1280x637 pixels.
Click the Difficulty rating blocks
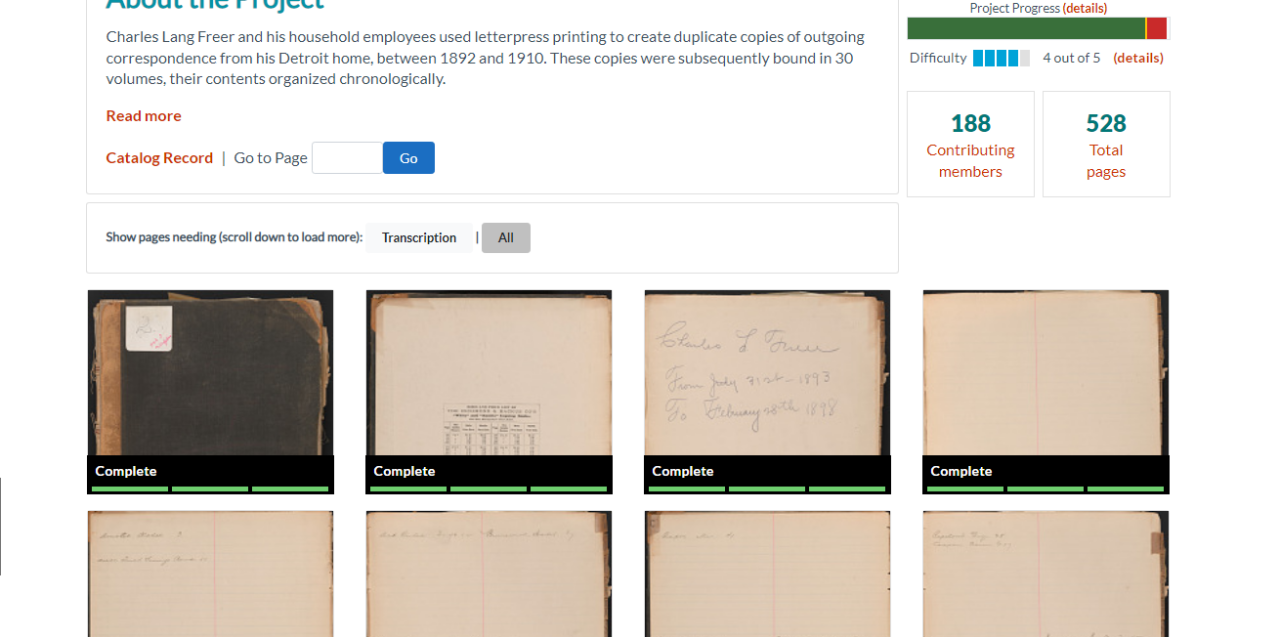pyautogui.click(x=1001, y=58)
